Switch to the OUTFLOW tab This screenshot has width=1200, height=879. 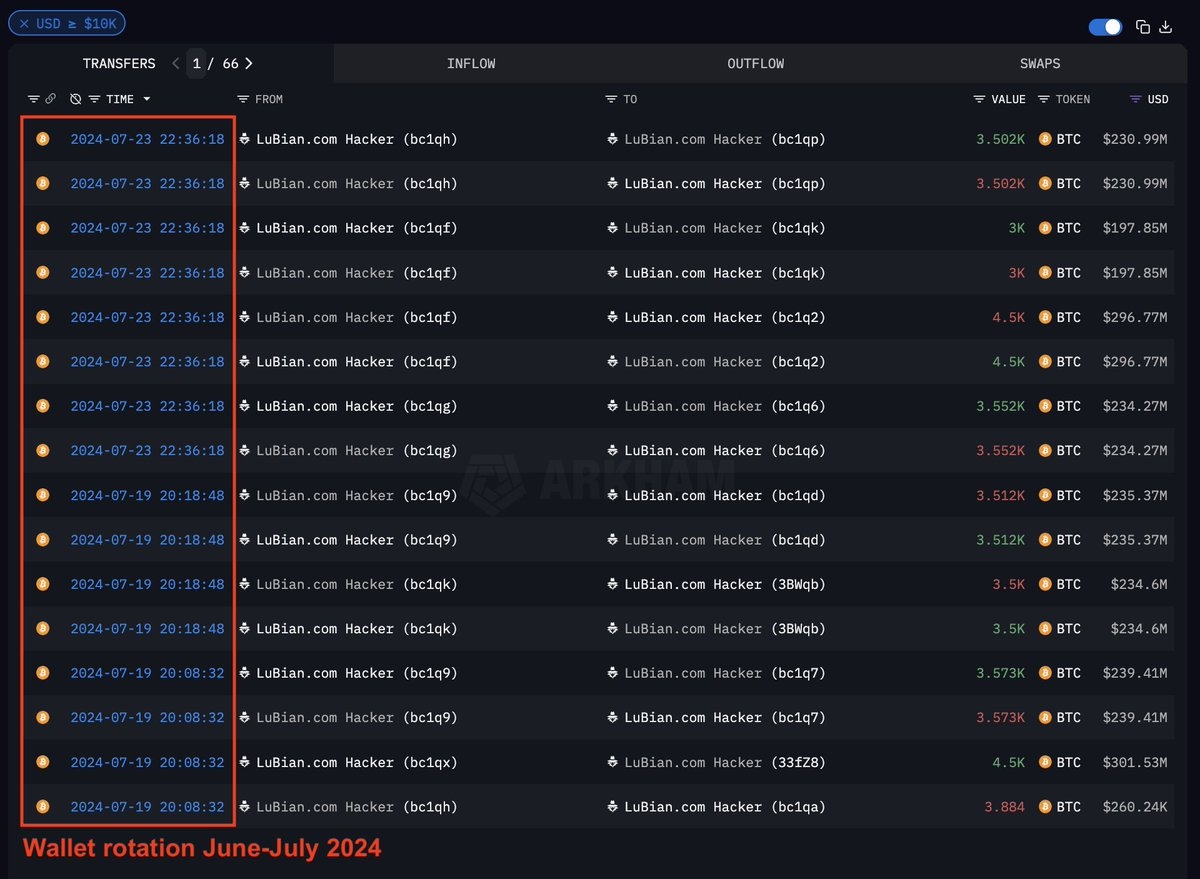[x=755, y=63]
